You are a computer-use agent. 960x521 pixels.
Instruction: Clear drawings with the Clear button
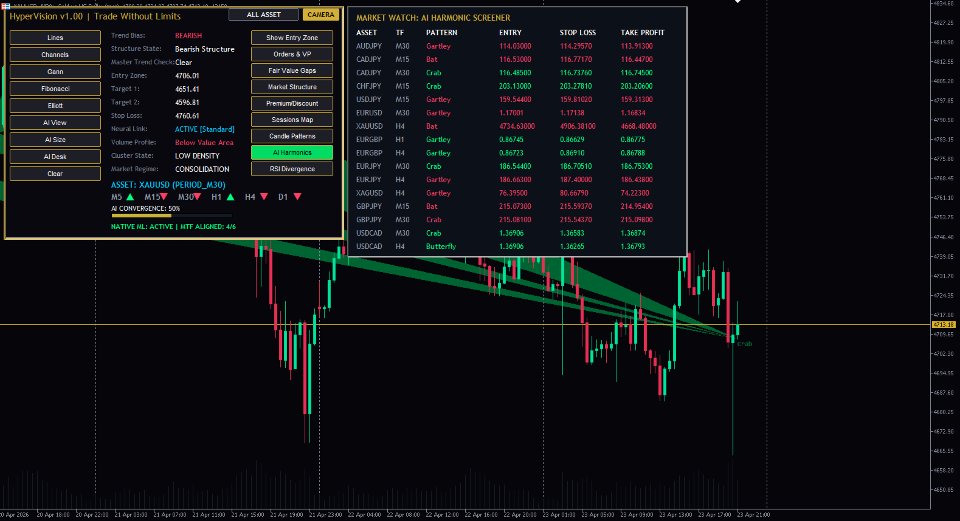(55, 174)
